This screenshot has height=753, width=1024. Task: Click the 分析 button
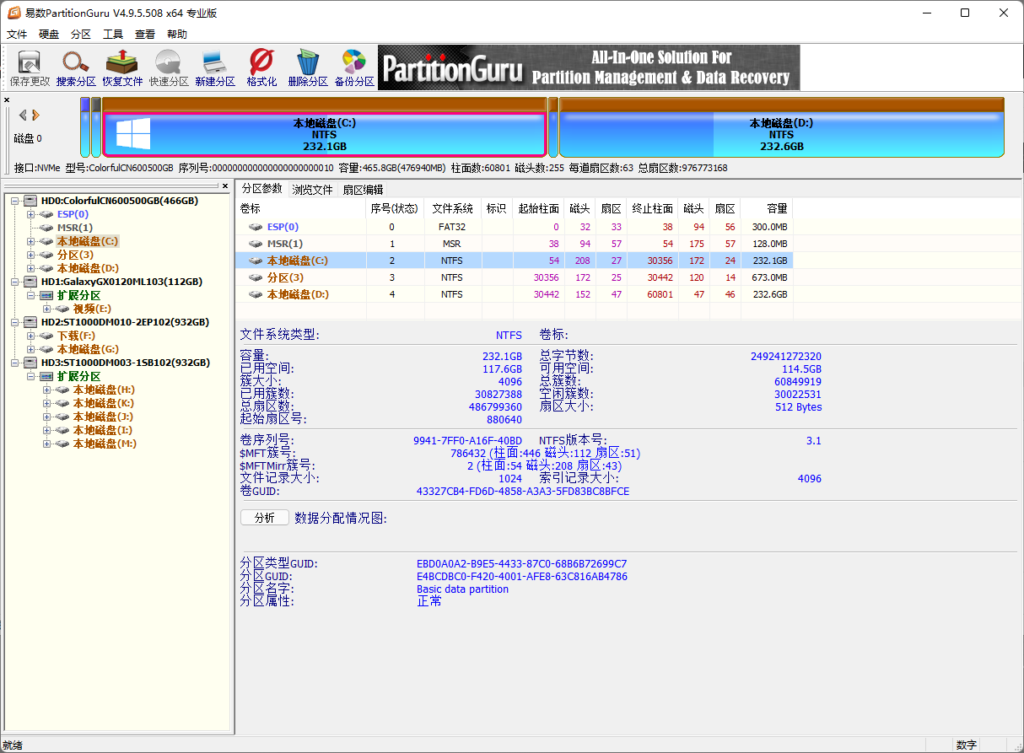264,518
